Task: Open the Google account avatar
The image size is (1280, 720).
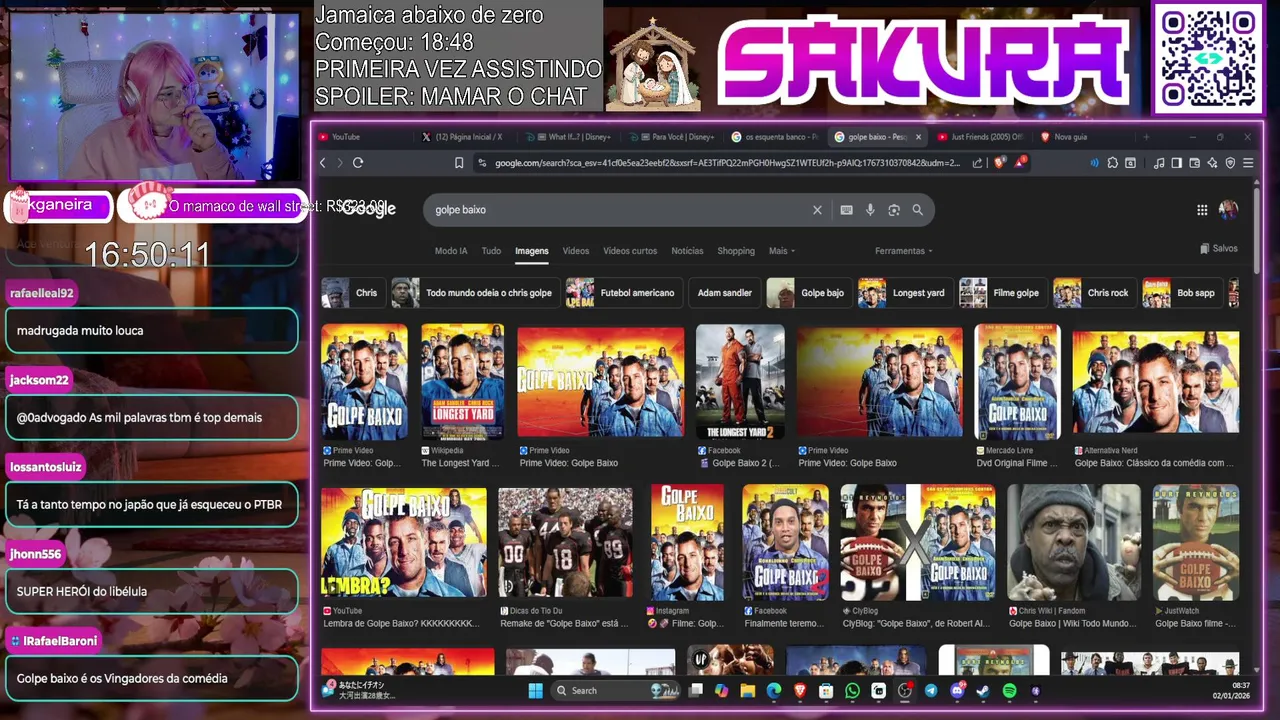Action: [x=1228, y=210]
